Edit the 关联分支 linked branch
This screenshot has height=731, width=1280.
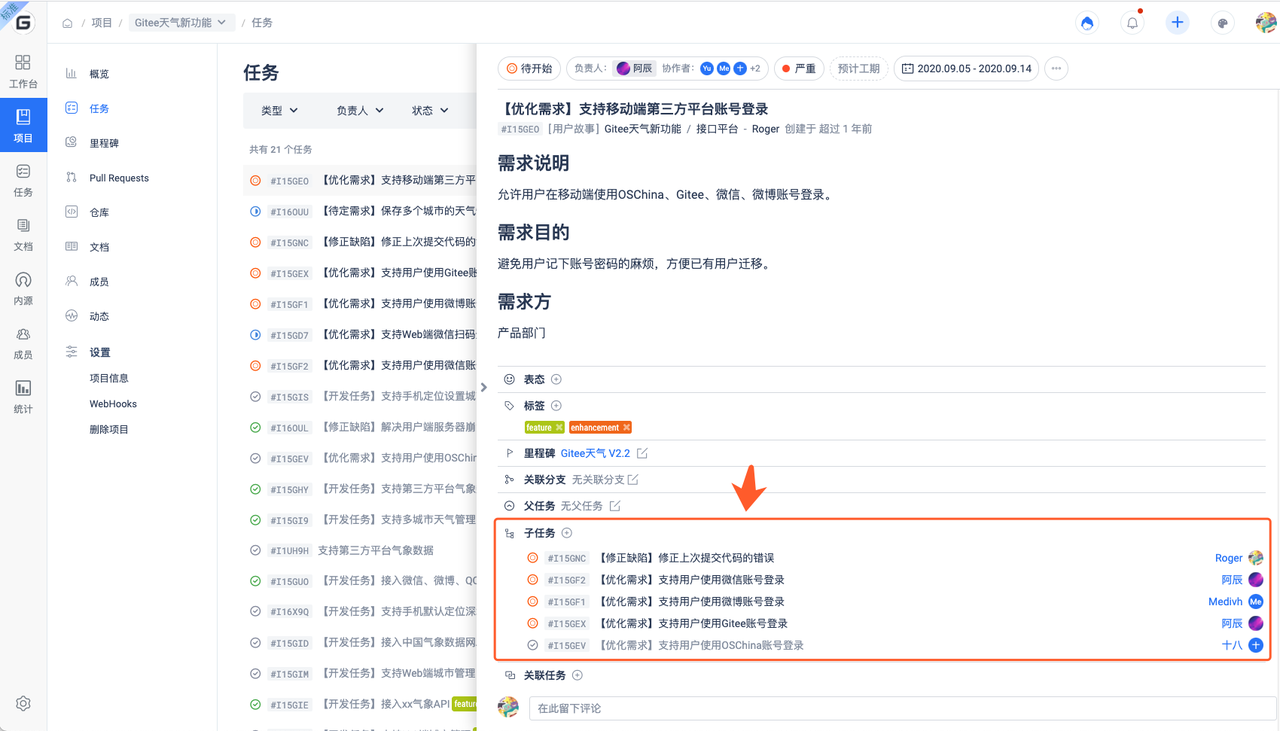(x=633, y=480)
